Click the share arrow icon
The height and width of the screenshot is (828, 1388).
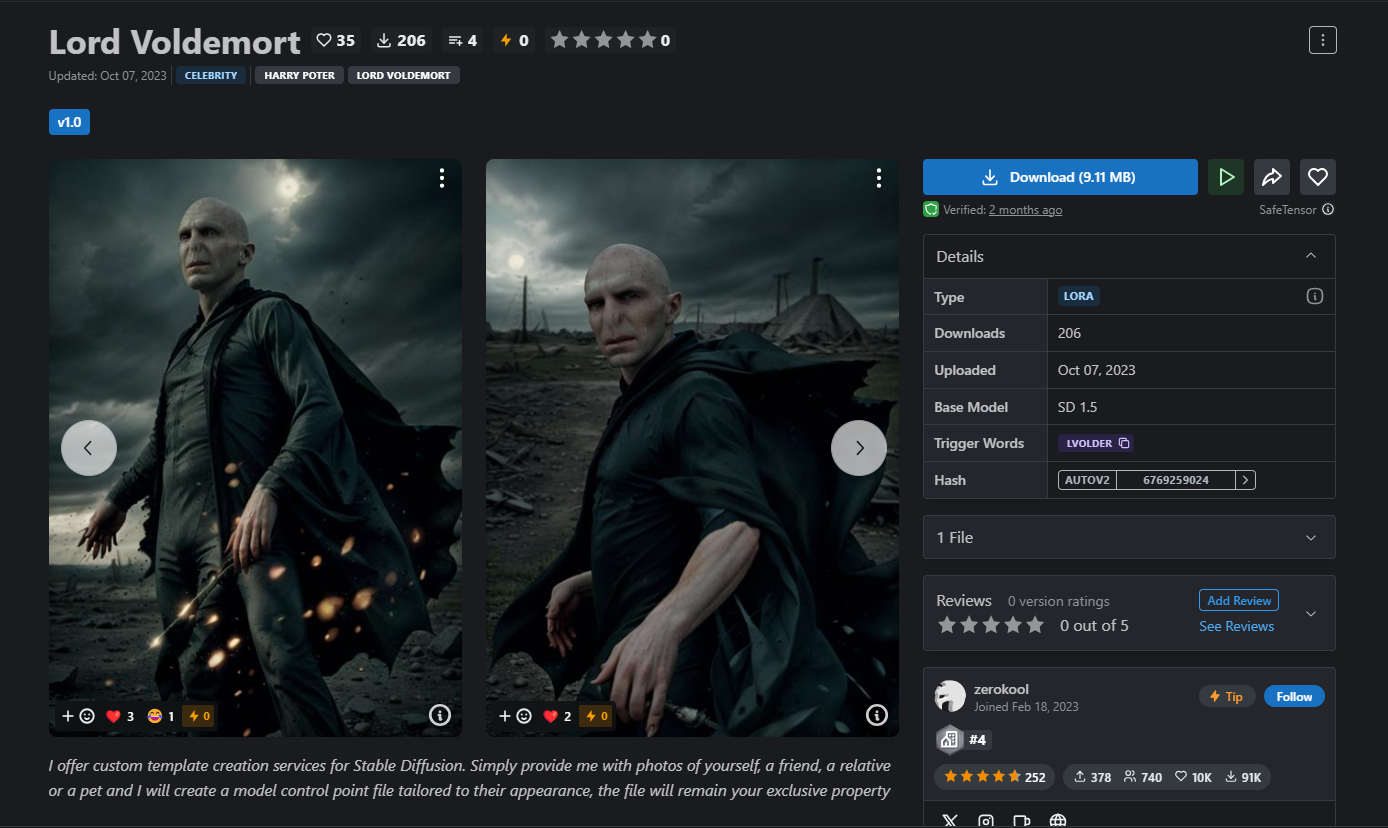tap(1272, 177)
